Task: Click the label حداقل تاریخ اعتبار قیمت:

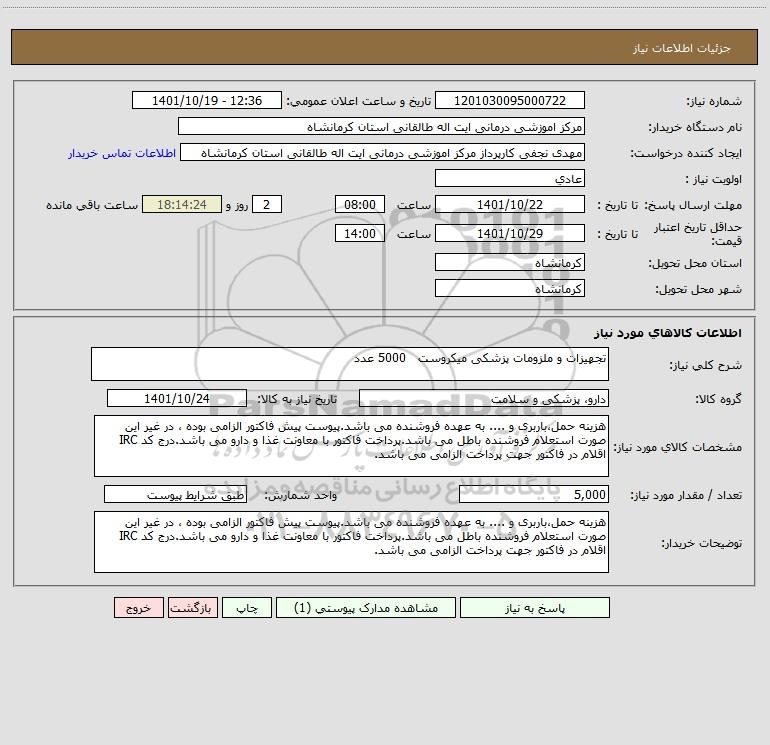Action: tap(698, 234)
